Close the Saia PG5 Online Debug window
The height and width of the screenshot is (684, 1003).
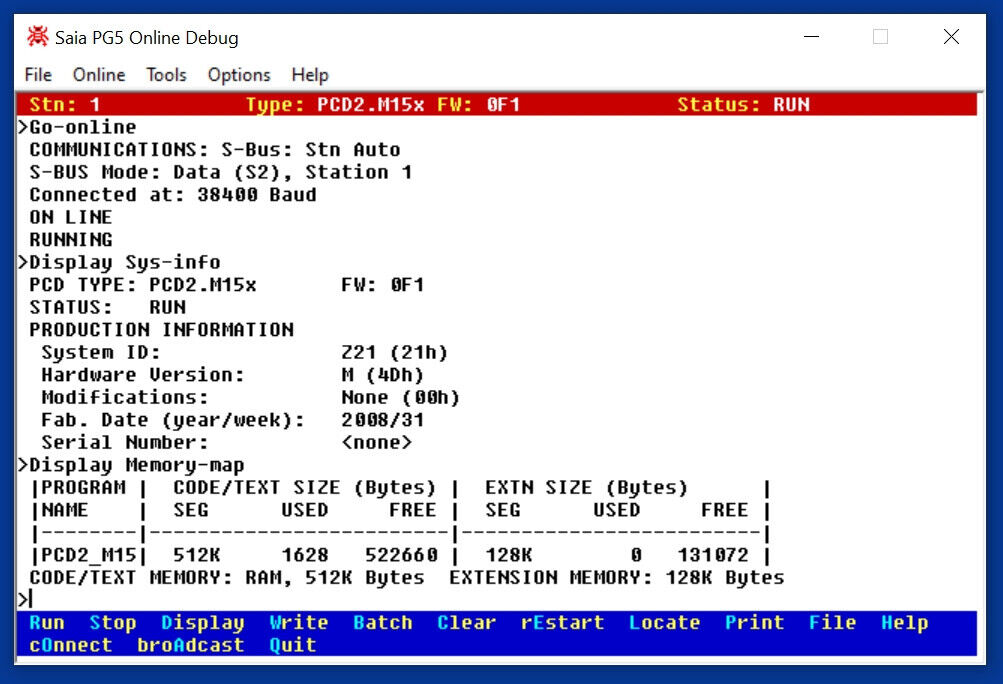pos(951,36)
